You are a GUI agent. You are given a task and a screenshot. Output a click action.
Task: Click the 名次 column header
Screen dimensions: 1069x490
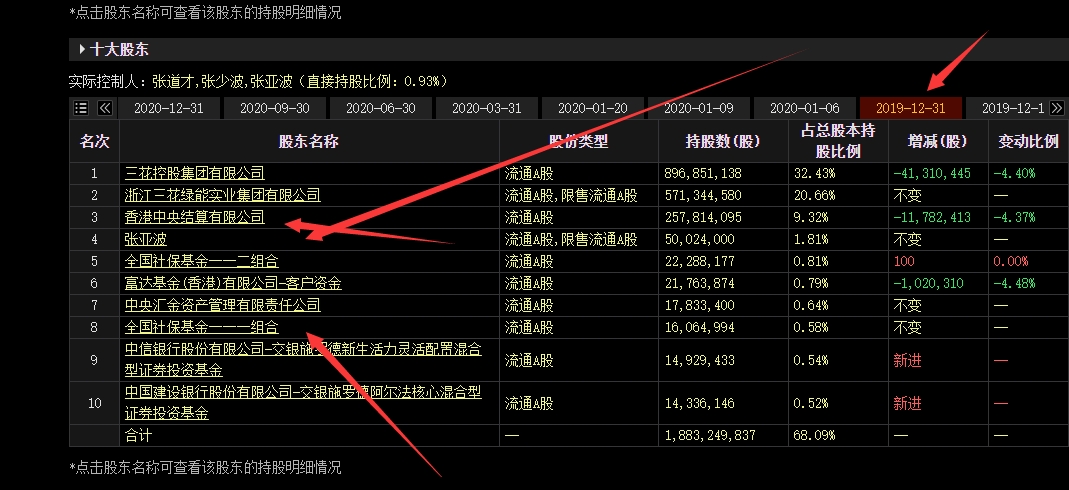click(x=95, y=142)
